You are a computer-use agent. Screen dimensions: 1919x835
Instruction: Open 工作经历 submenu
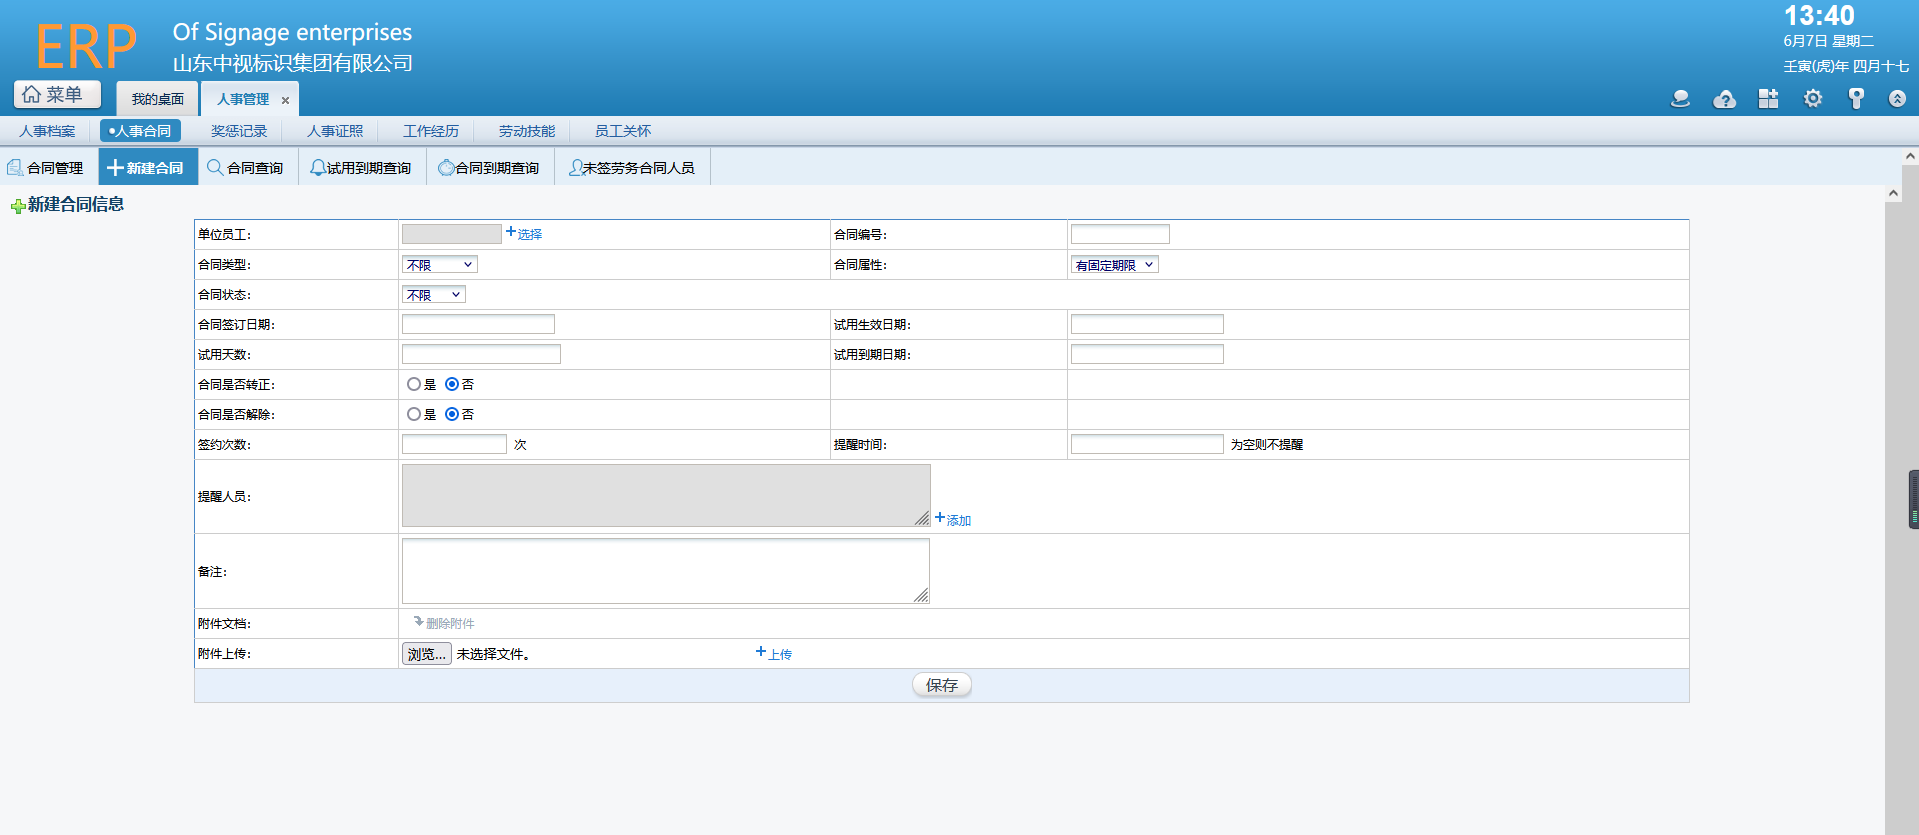[x=431, y=131]
